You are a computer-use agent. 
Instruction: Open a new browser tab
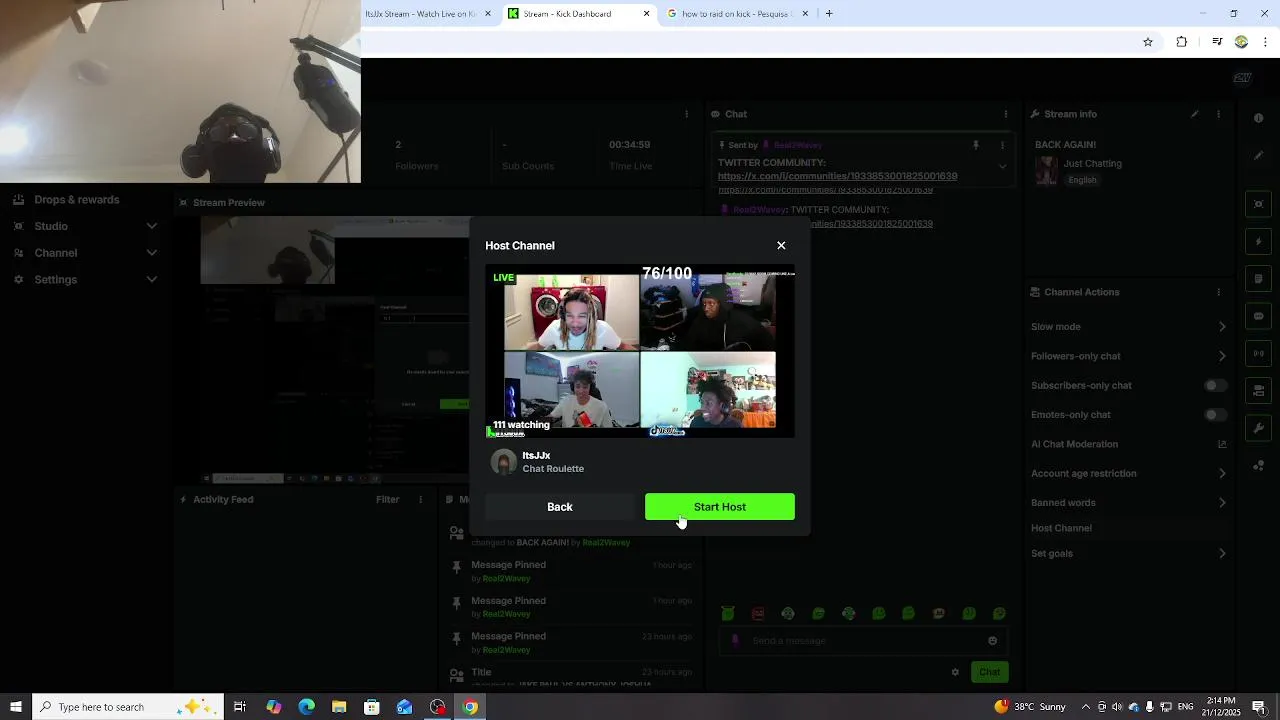[x=829, y=14]
